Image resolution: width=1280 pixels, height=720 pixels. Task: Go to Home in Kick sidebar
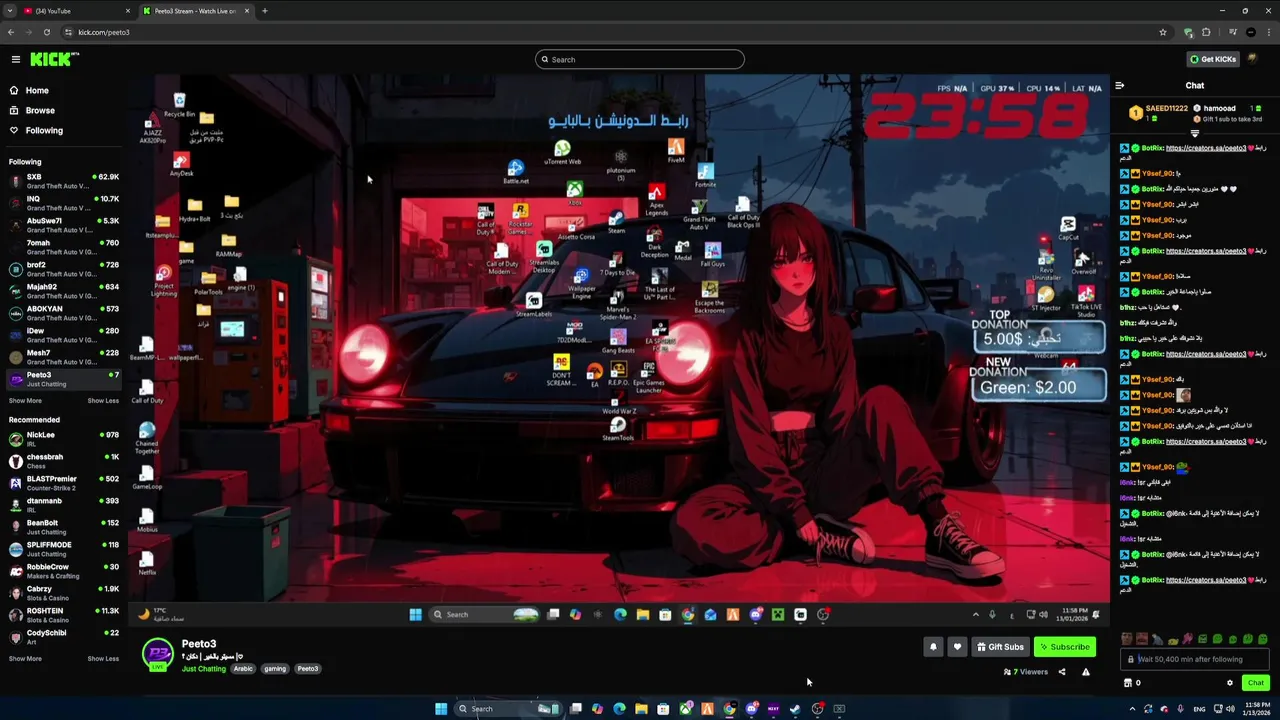(37, 90)
